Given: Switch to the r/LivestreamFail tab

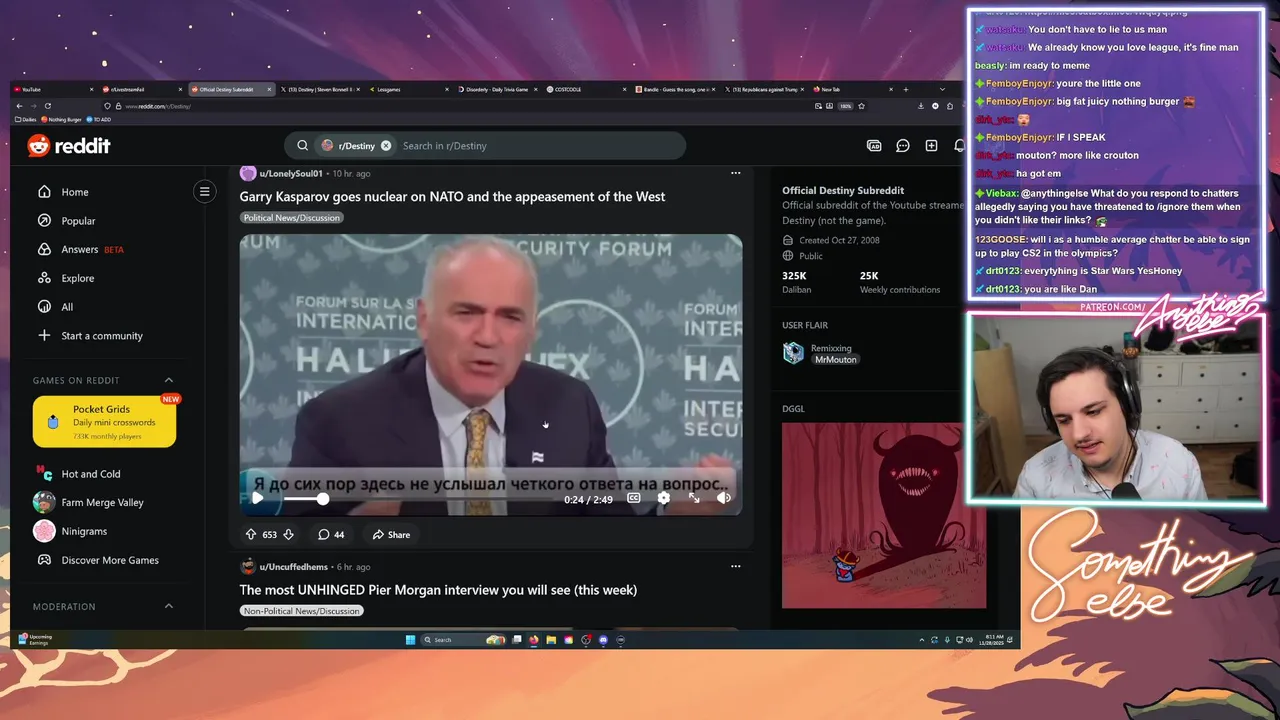Looking at the screenshot, I should pyautogui.click(x=143, y=89).
